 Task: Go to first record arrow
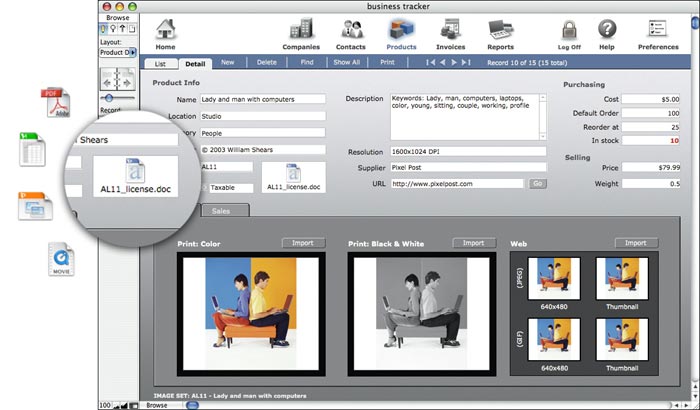[x=430, y=63]
